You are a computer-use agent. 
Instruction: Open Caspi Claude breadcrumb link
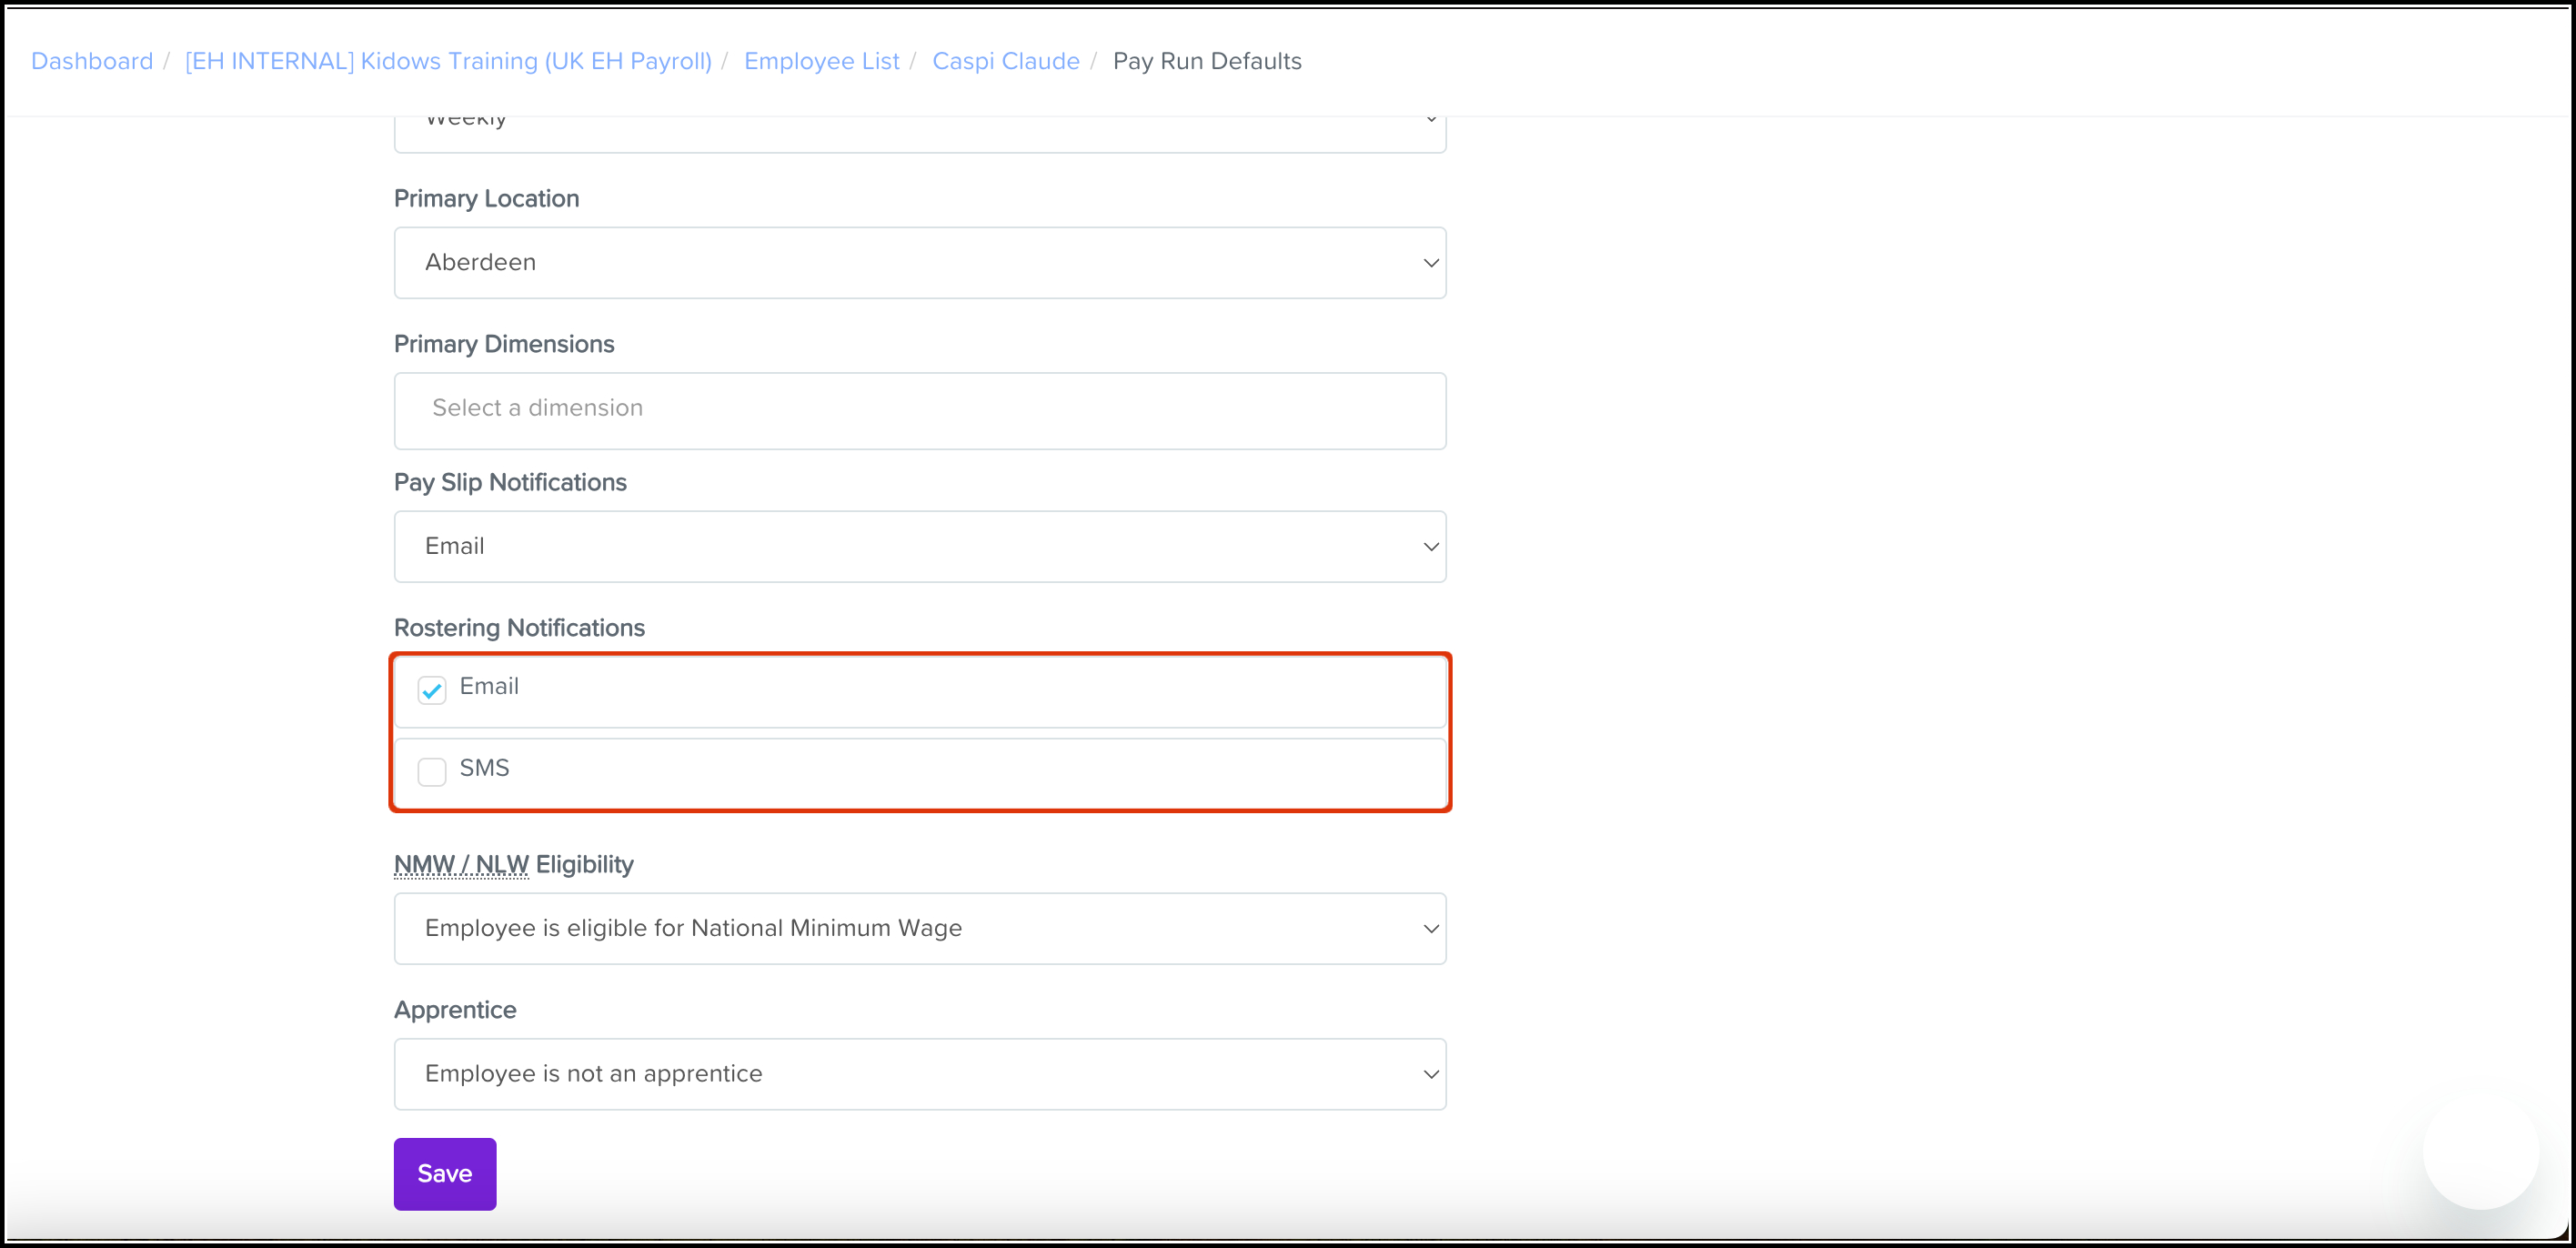point(1005,61)
